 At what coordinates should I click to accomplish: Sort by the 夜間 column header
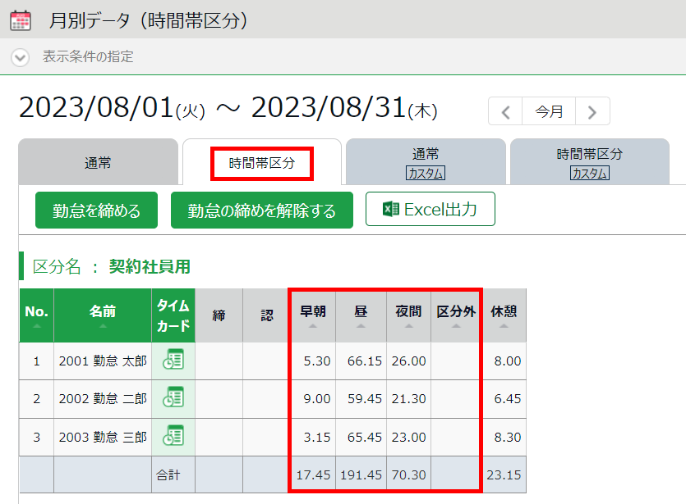coord(407,313)
